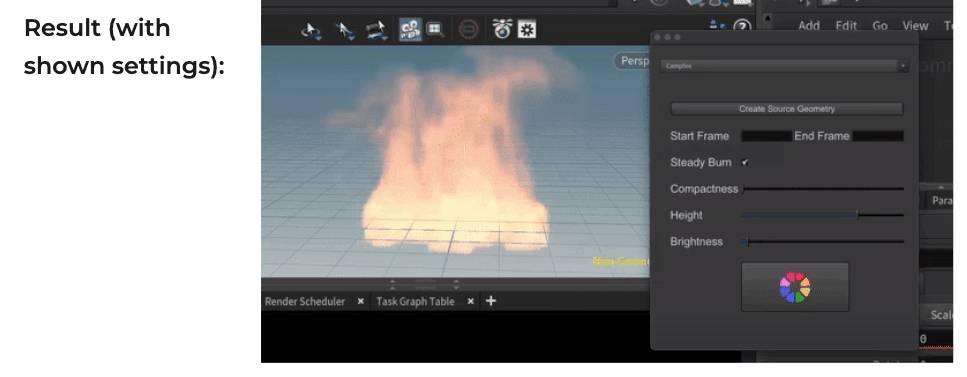The width and height of the screenshot is (967, 377).
Task: Focus the Start Frame input field
Action: [x=767, y=136]
